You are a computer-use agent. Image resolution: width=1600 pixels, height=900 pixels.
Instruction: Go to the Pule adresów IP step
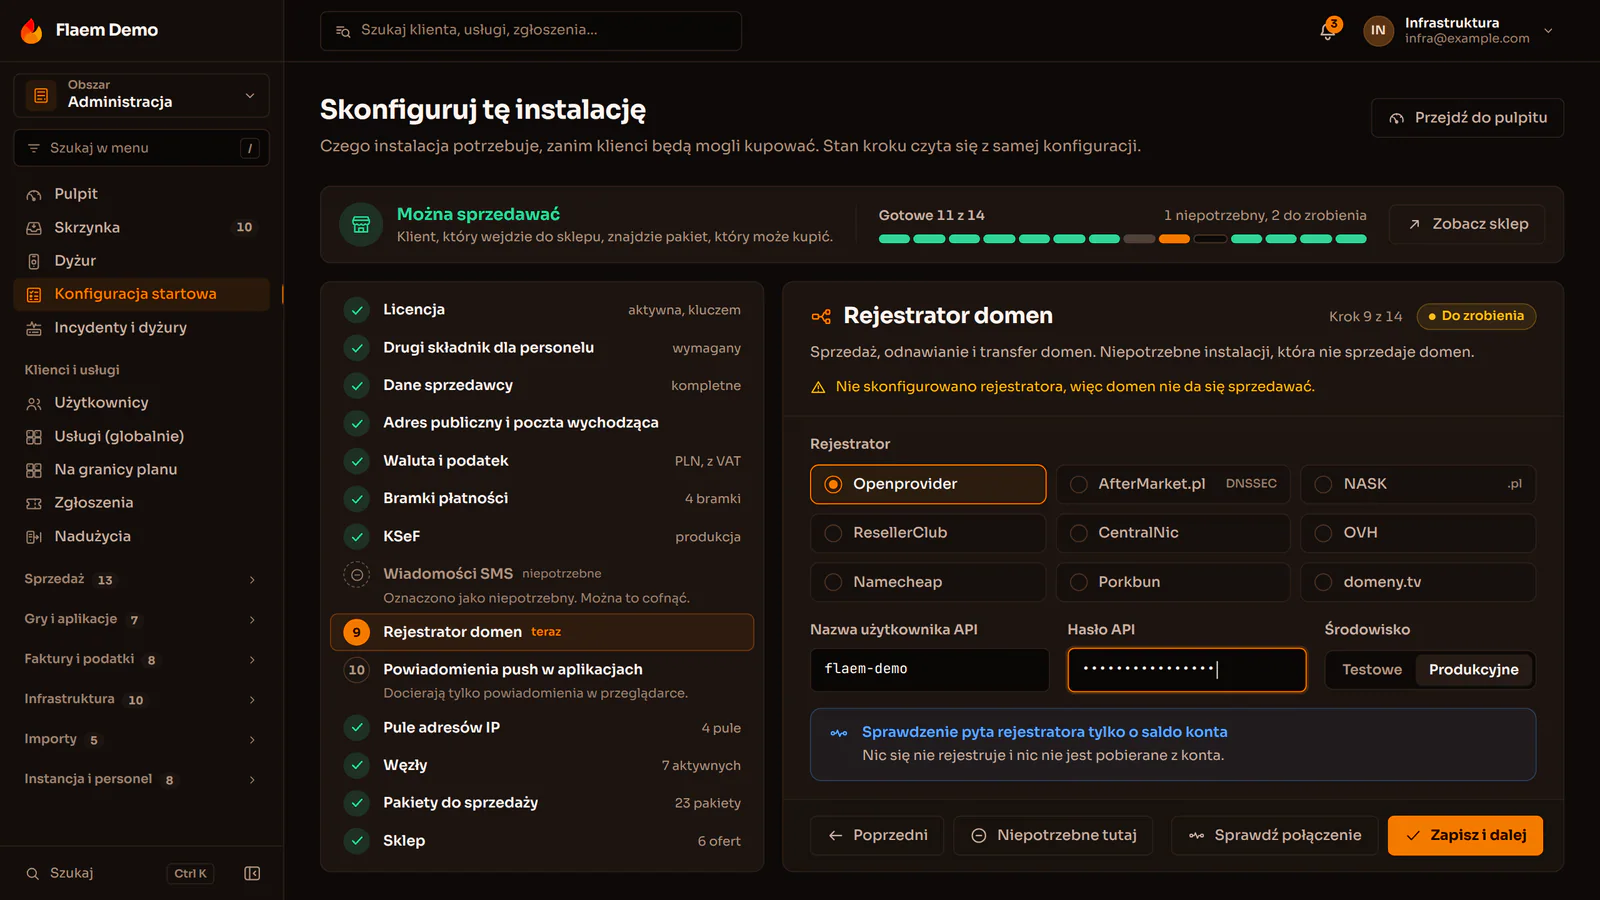542,728
